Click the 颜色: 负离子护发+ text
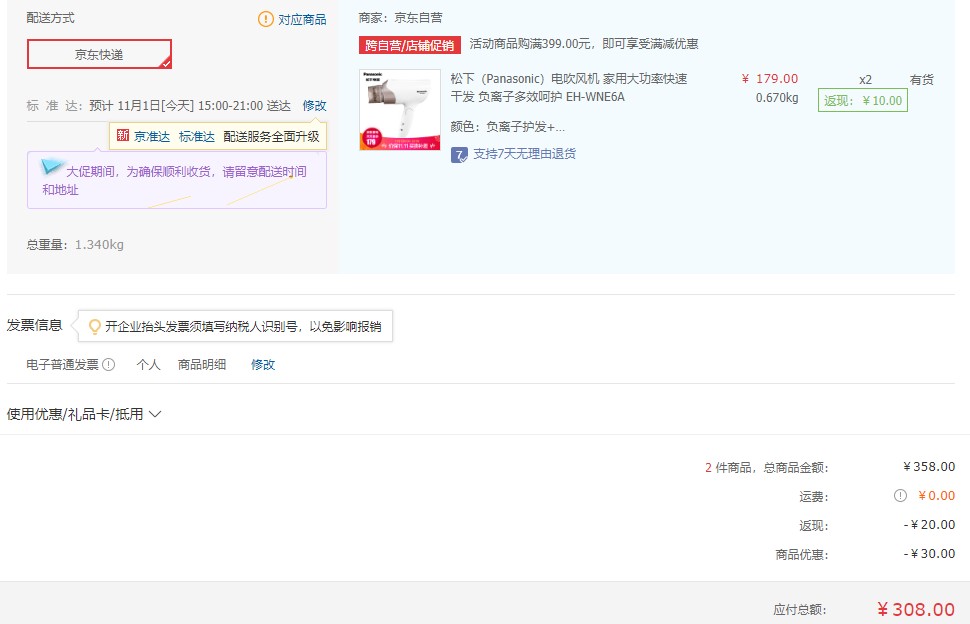The height and width of the screenshot is (624, 970). (x=507, y=127)
